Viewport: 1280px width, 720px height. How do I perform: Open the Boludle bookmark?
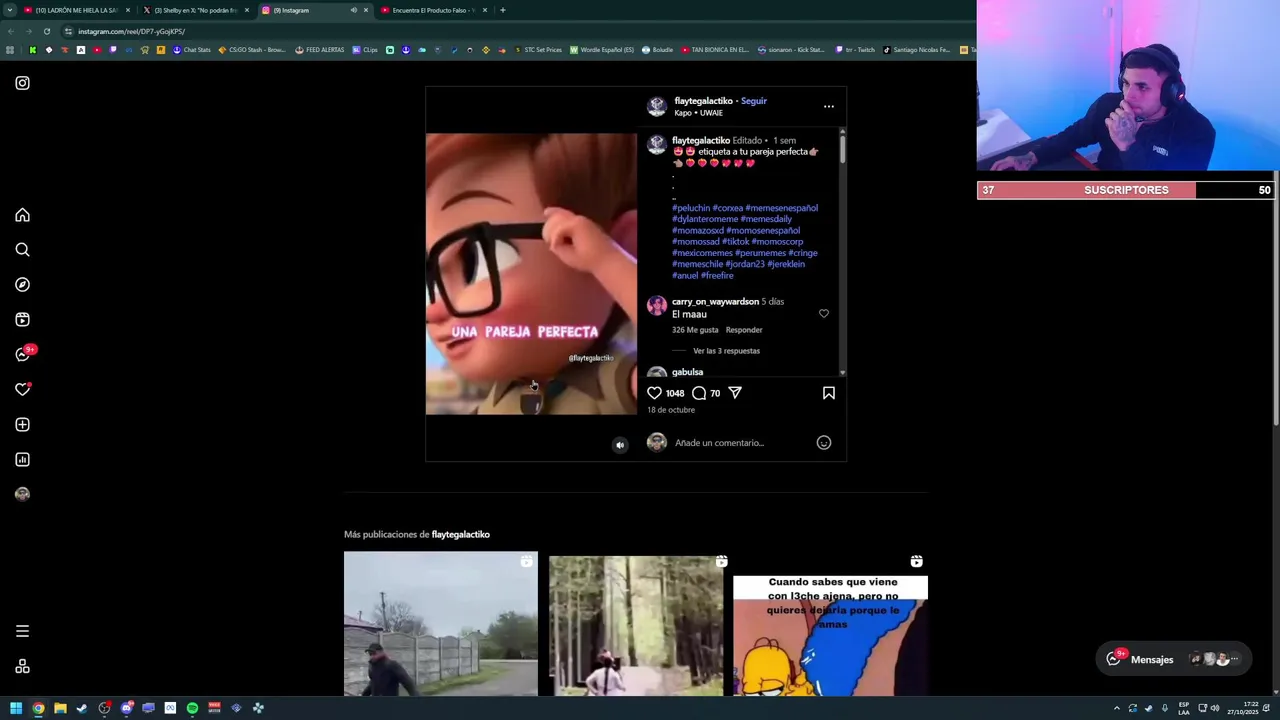click(657, 49)
